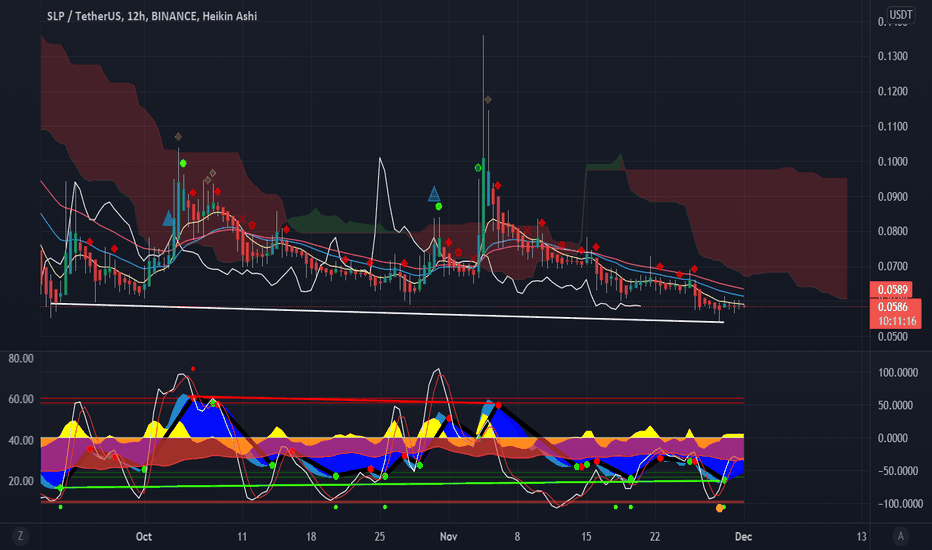The height and width of the screenshot is (550, 932).
Task: Click the Dec label on time axis
Action: [x=743, y=536]
